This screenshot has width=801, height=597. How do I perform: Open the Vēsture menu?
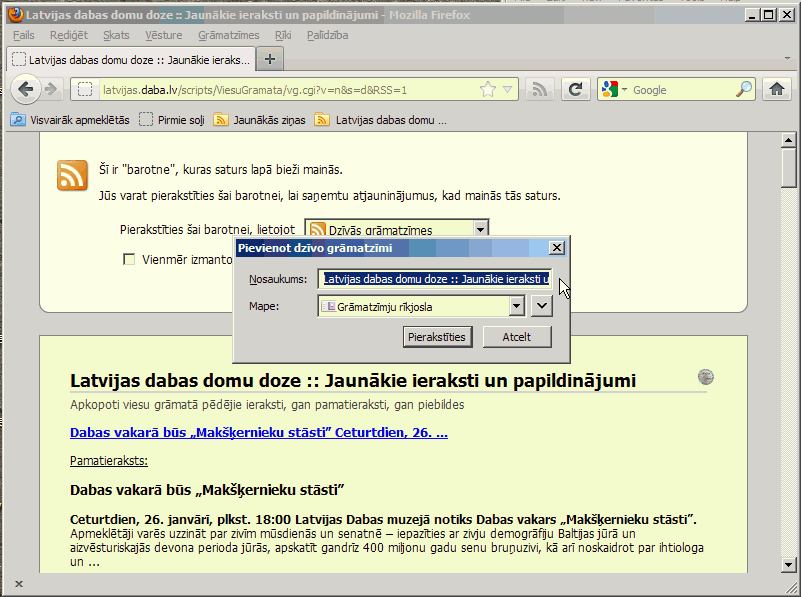coord(163,35)
